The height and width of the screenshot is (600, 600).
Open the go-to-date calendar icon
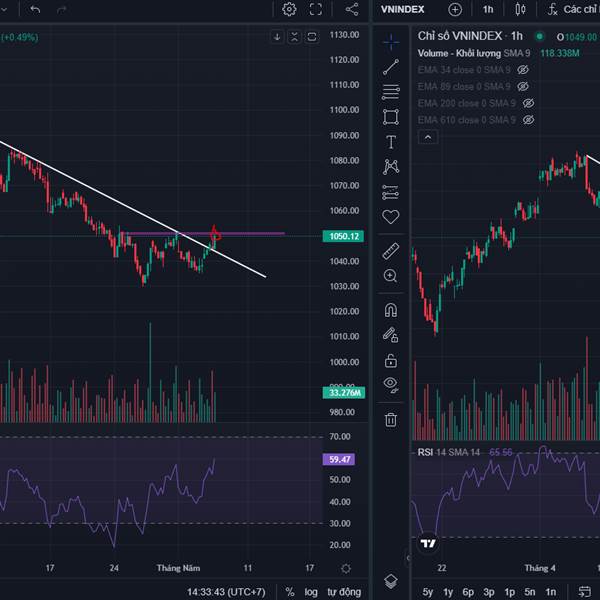[x=584, y=592]
